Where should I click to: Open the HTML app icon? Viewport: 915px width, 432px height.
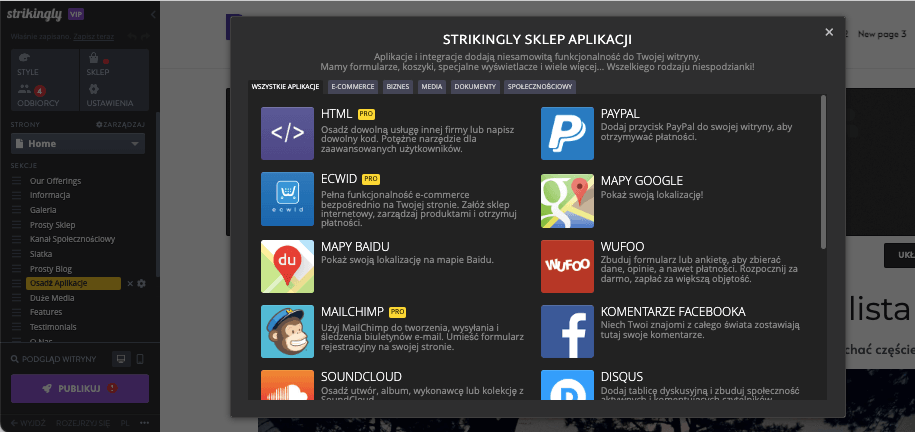[287, 134]
